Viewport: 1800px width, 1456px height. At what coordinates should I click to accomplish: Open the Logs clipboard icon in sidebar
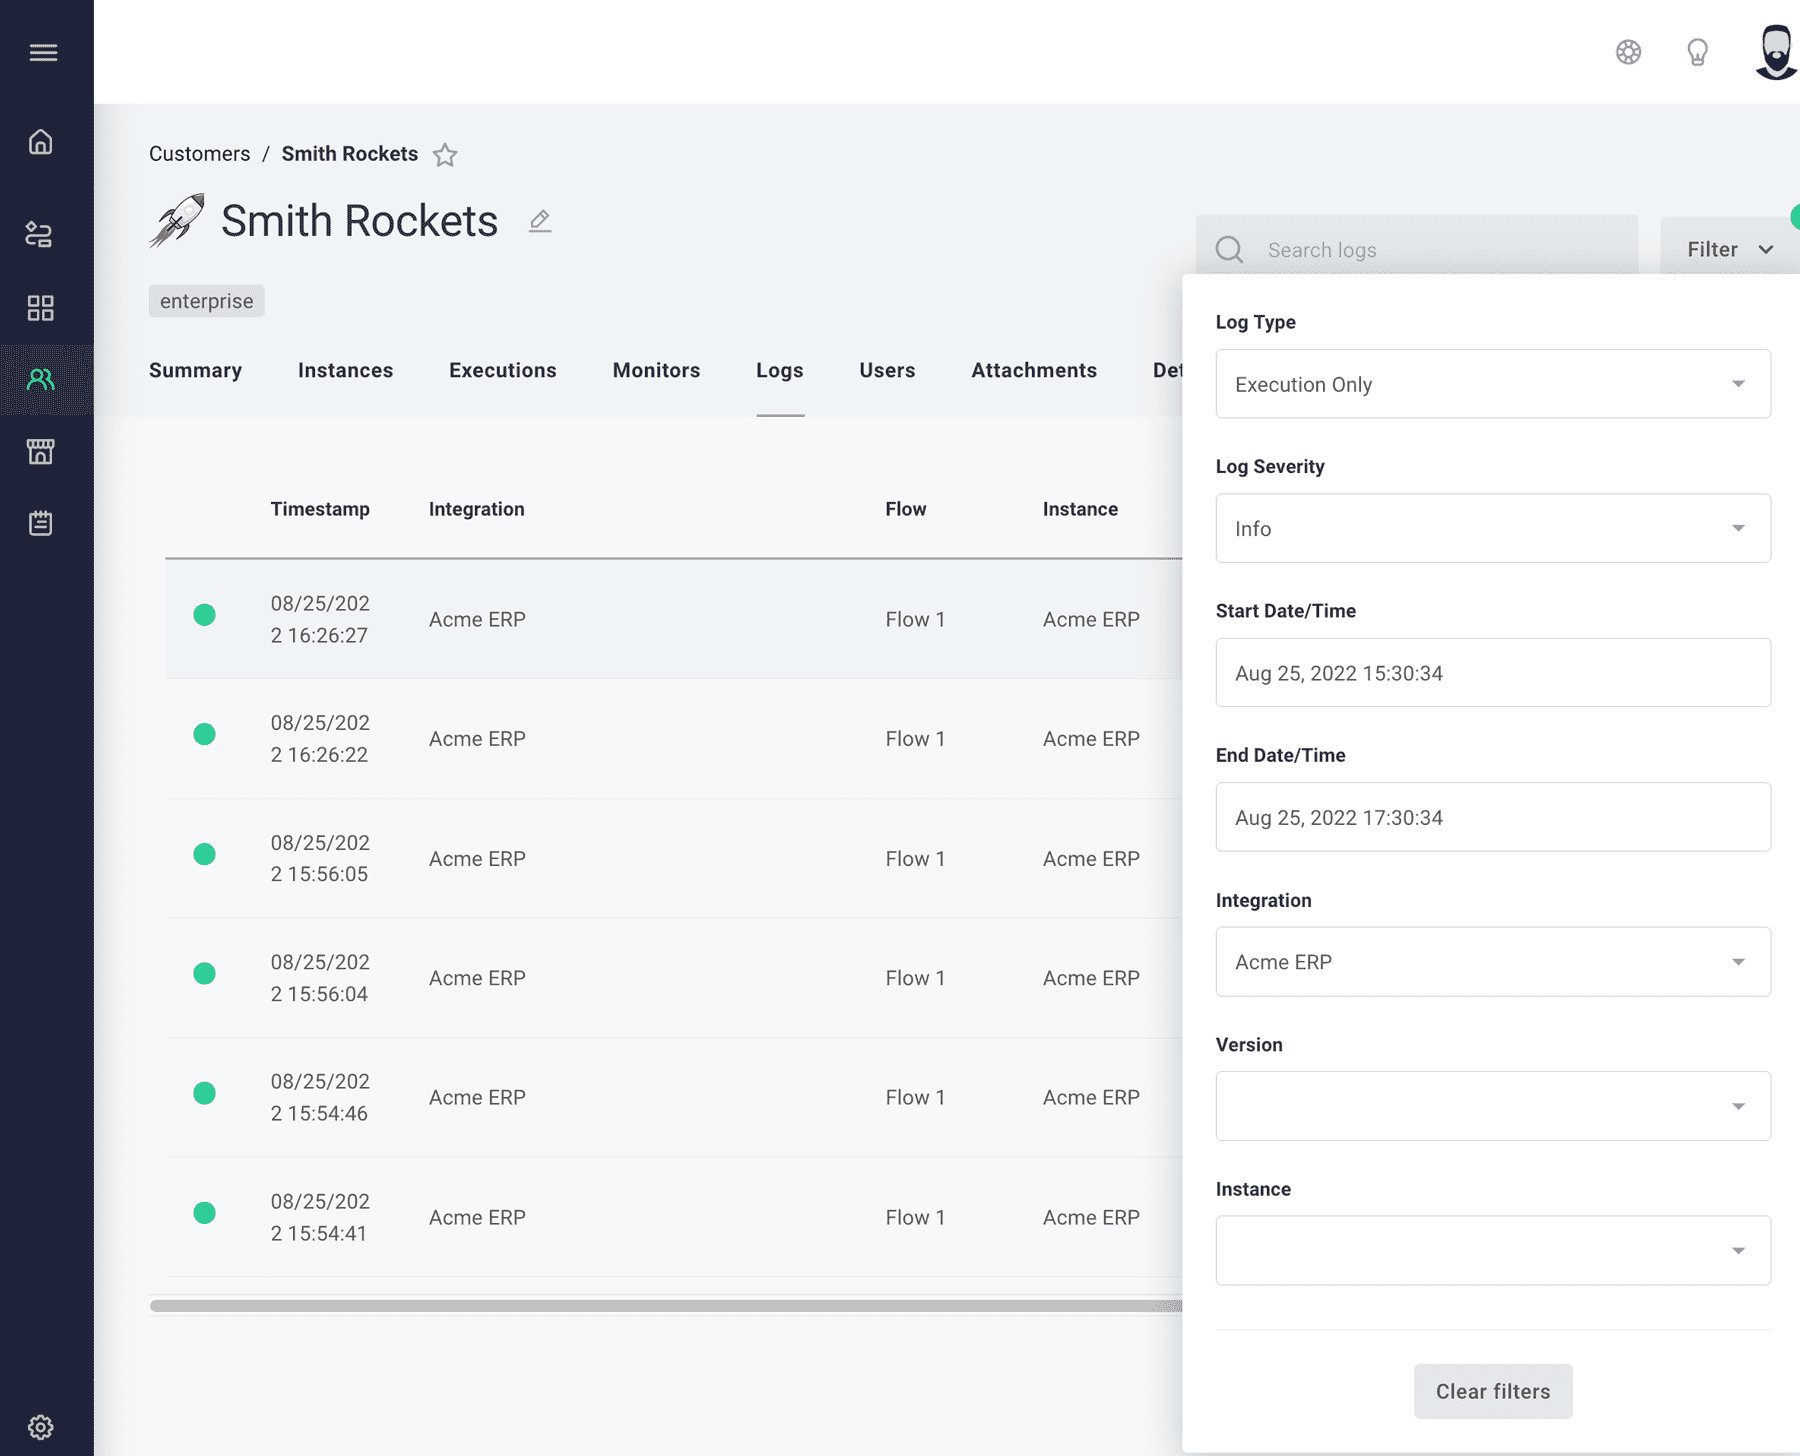click(41, 523)
